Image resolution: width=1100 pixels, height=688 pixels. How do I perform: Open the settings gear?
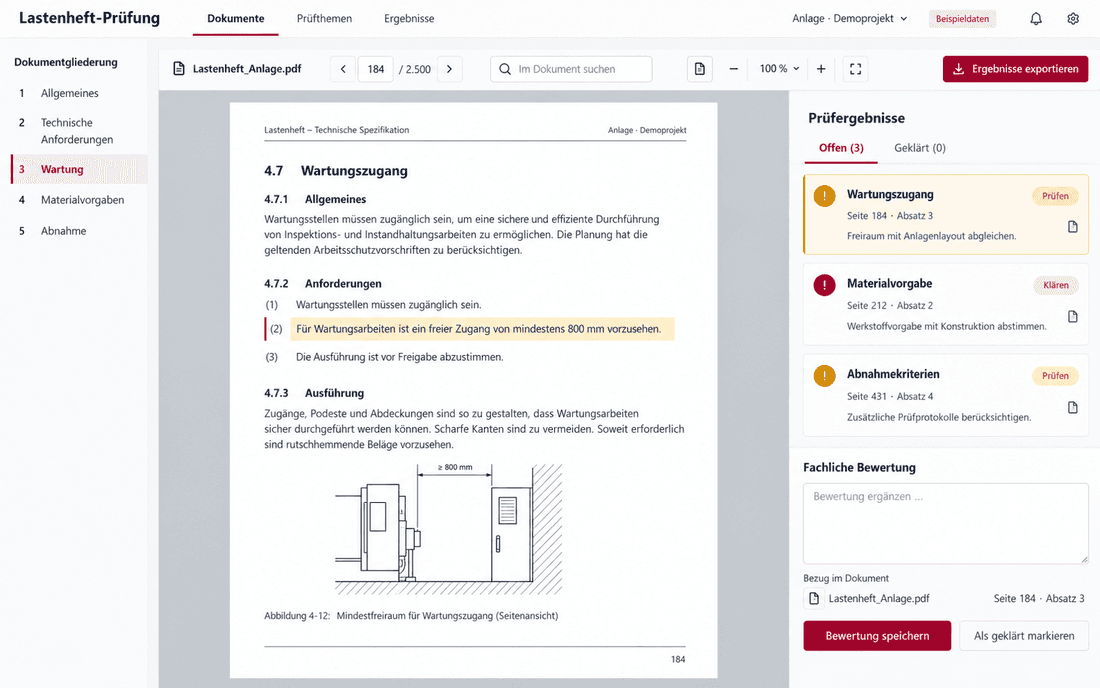click(x=1073, y=19)
